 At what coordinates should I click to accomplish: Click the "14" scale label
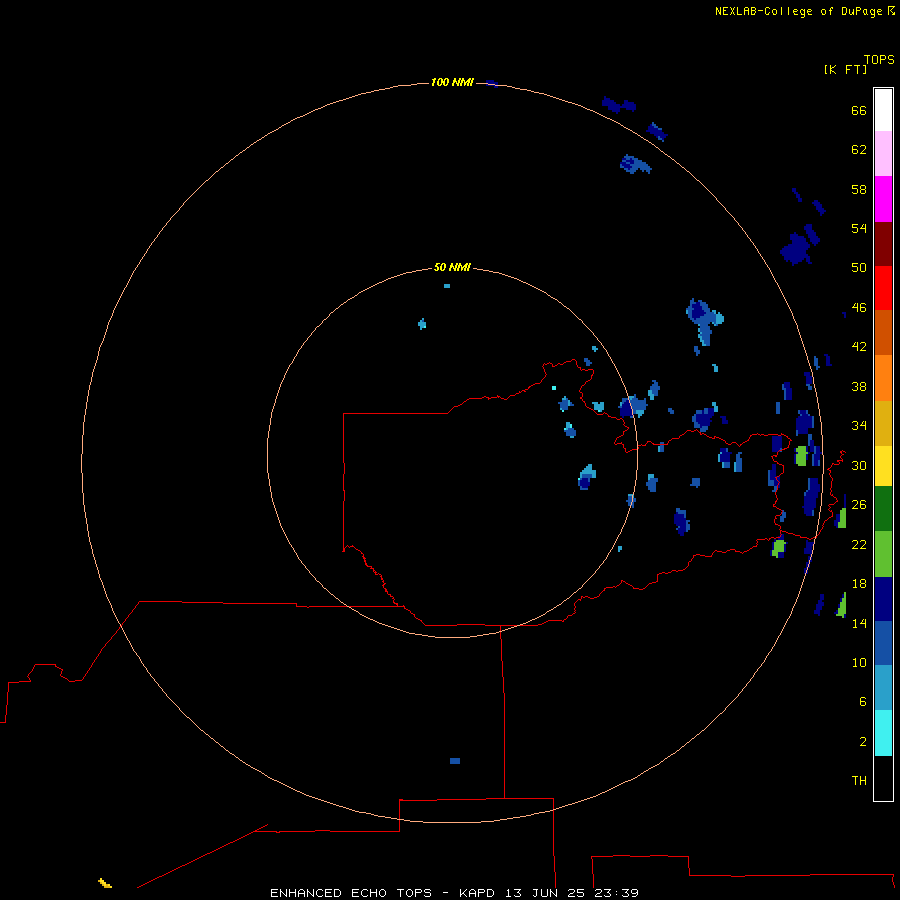click(x=859, y=623)
